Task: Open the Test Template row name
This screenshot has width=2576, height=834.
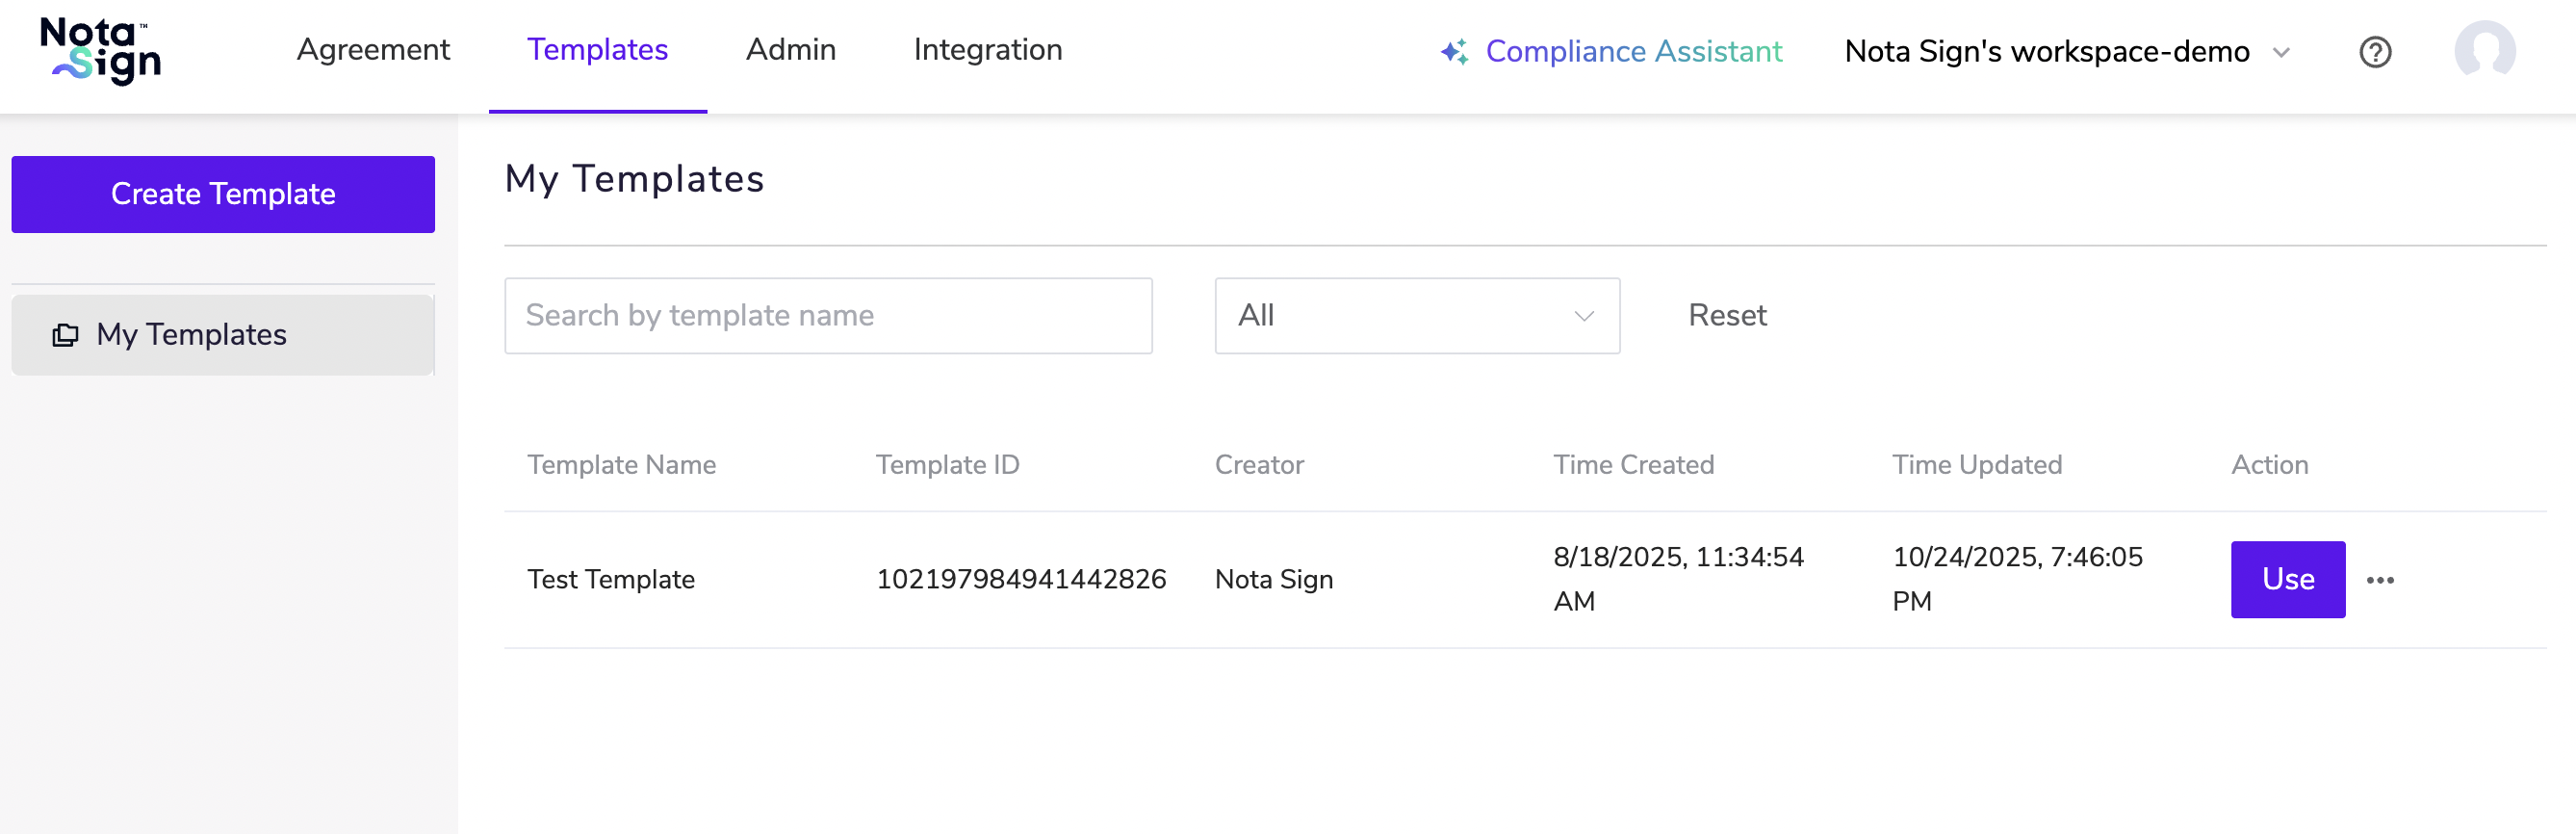Action: [610, 580]
